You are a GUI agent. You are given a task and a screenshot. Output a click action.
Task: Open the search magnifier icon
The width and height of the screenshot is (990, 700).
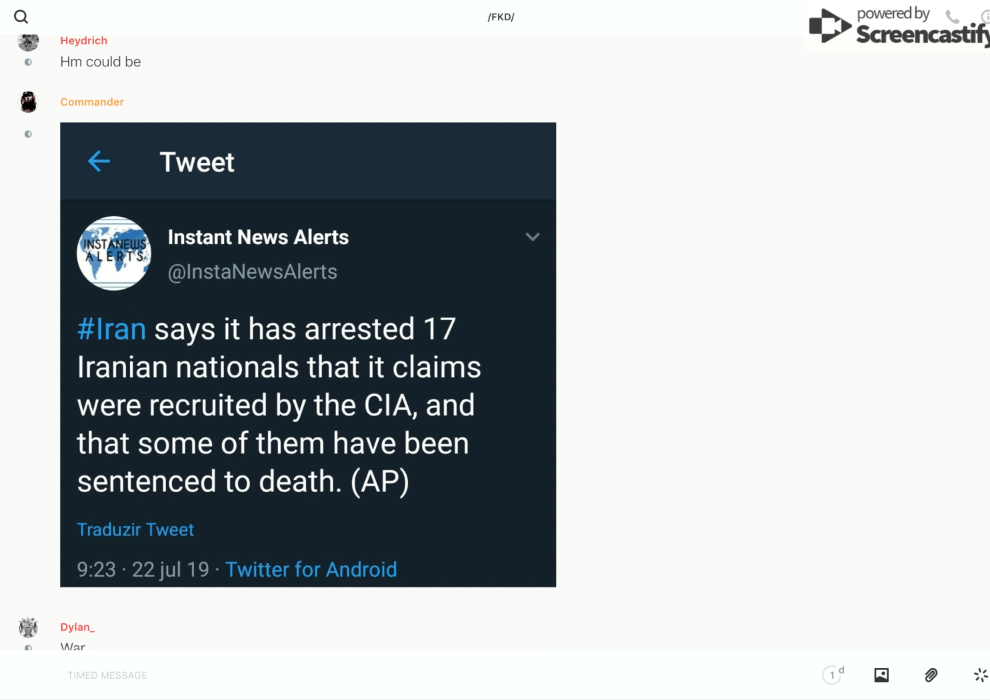click(x=21, y=17)
